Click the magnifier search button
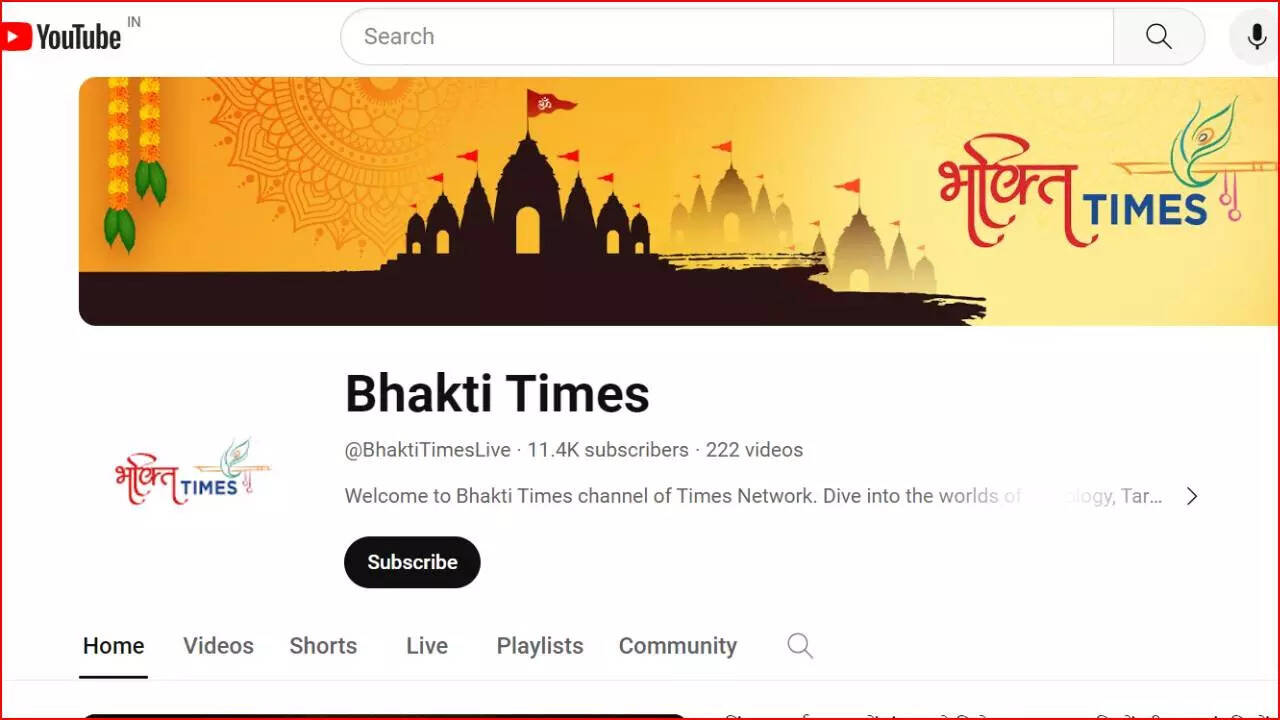Screen dimensions: 1280x720 pyautogui.click(x=1159, y=37)
